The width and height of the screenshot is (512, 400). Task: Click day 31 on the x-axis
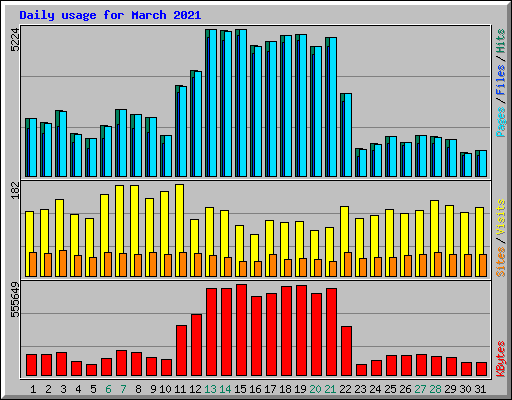[480, 389]
